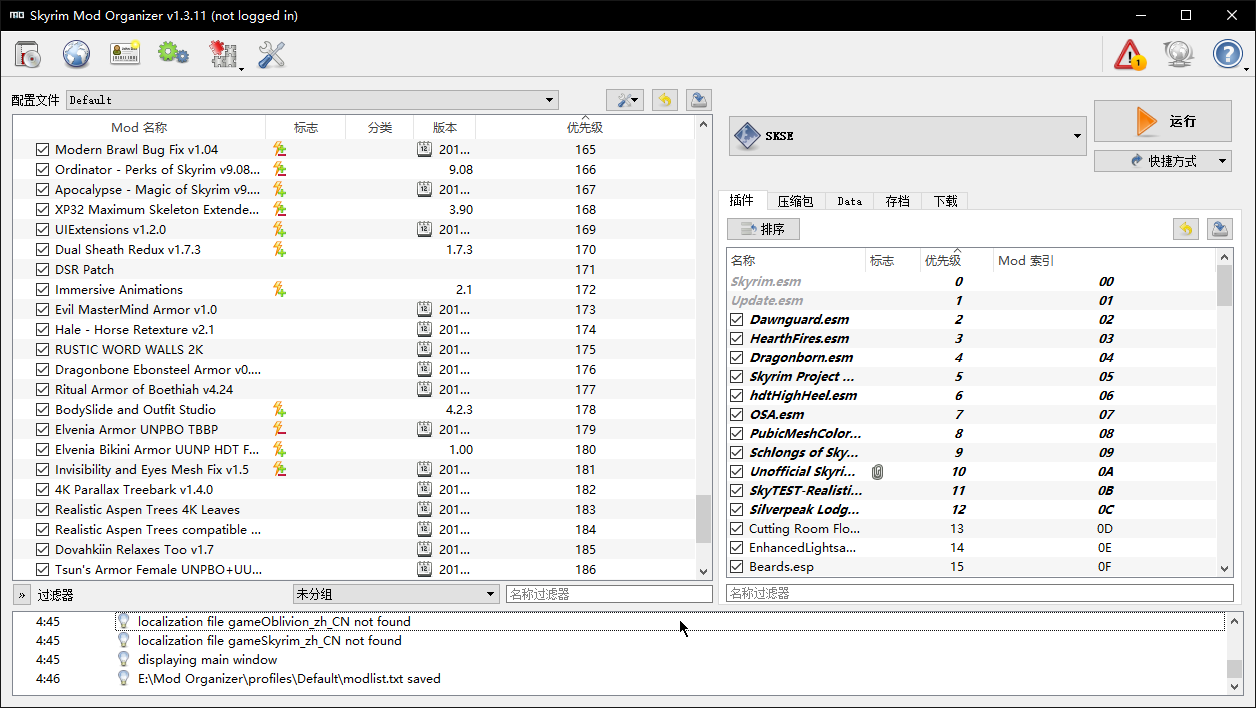Open the help question mark icon
This screenshot has width=1256, height=708.
click(1227, 54)
